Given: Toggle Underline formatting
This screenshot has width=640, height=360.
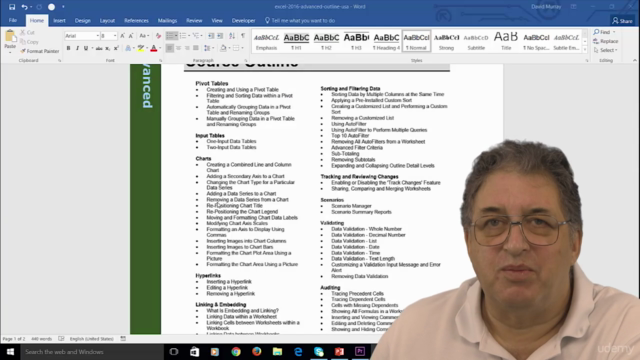Looking at the screenshot, I should pos(86,48).
